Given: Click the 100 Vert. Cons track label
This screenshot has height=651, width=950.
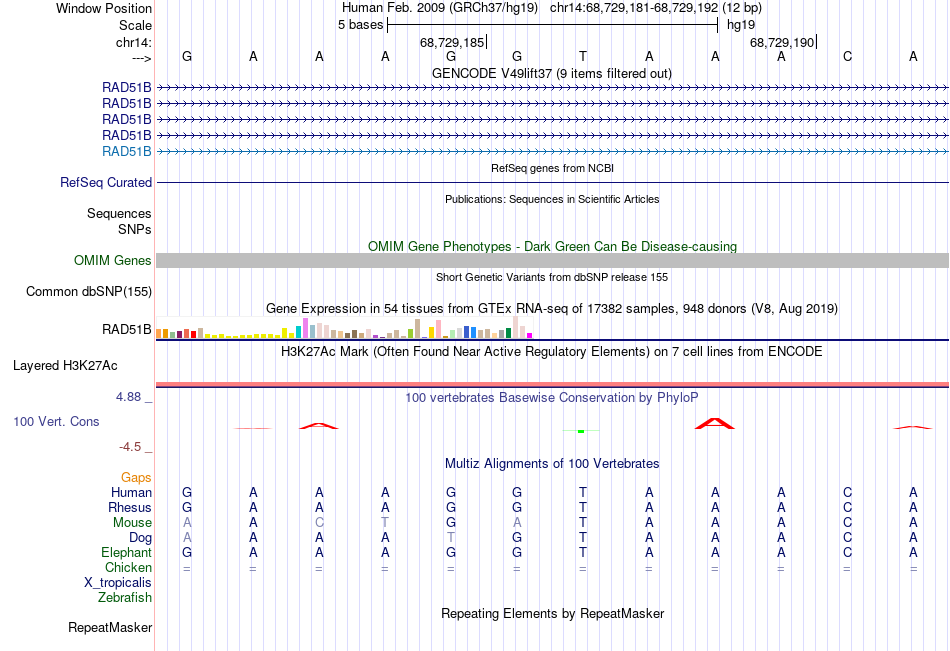Looking at the screenshot, I should (56, 421).
